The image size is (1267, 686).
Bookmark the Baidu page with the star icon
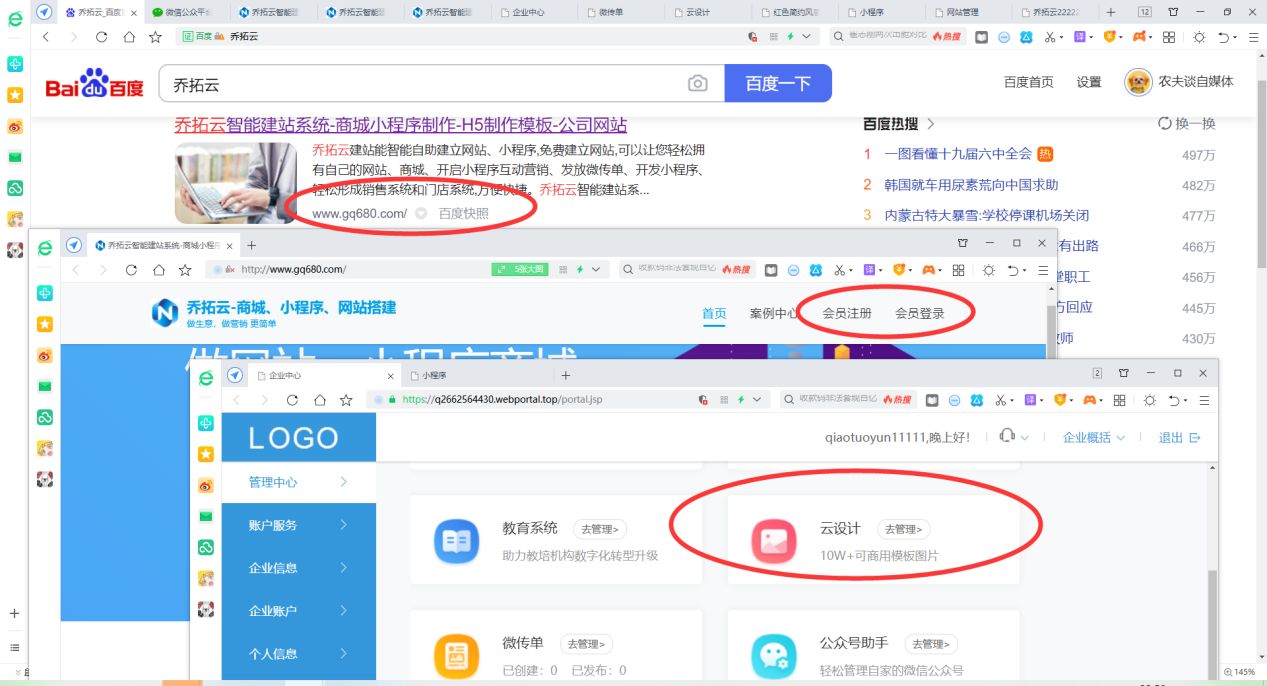coord(155,37)
